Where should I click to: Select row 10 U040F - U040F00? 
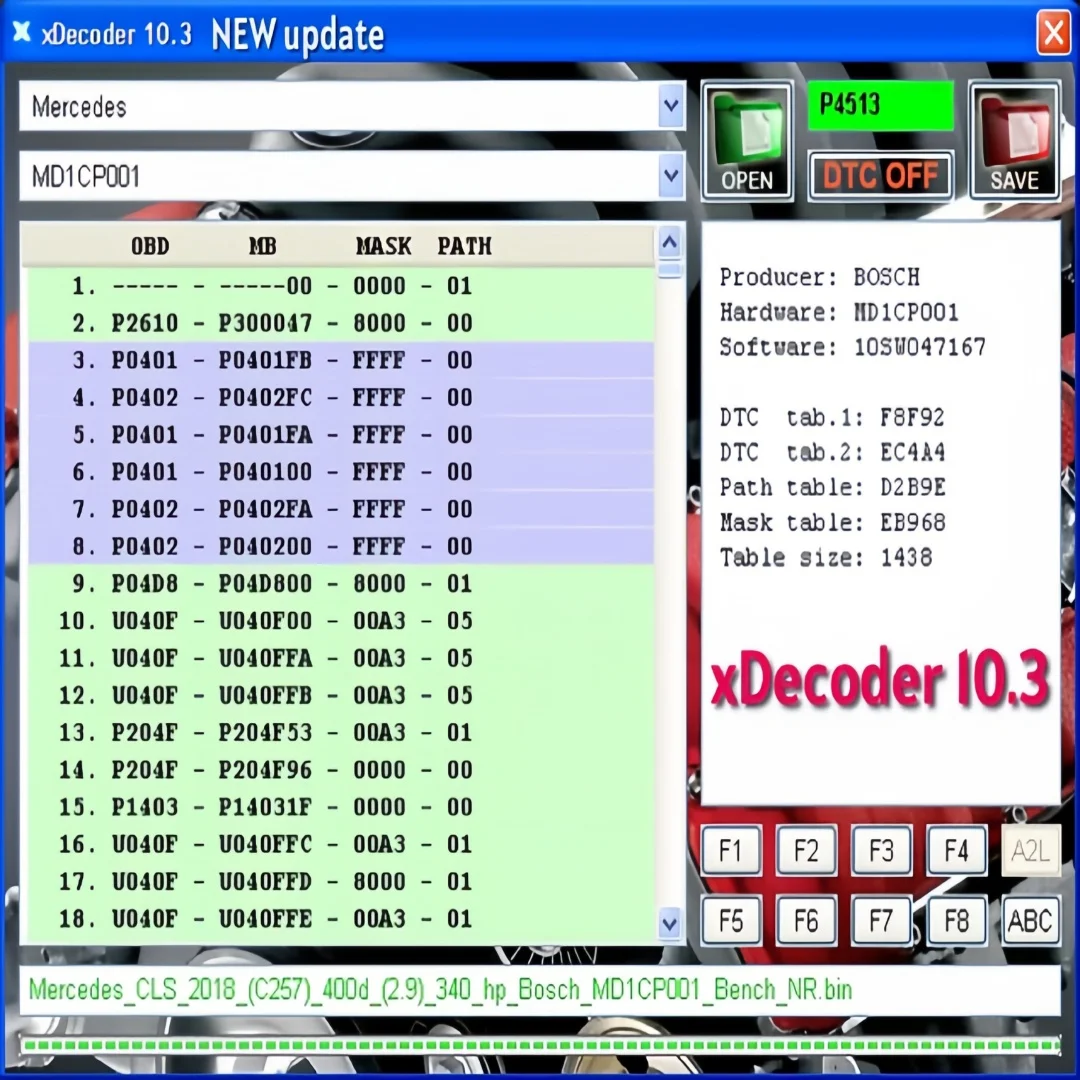click(341, 621)
